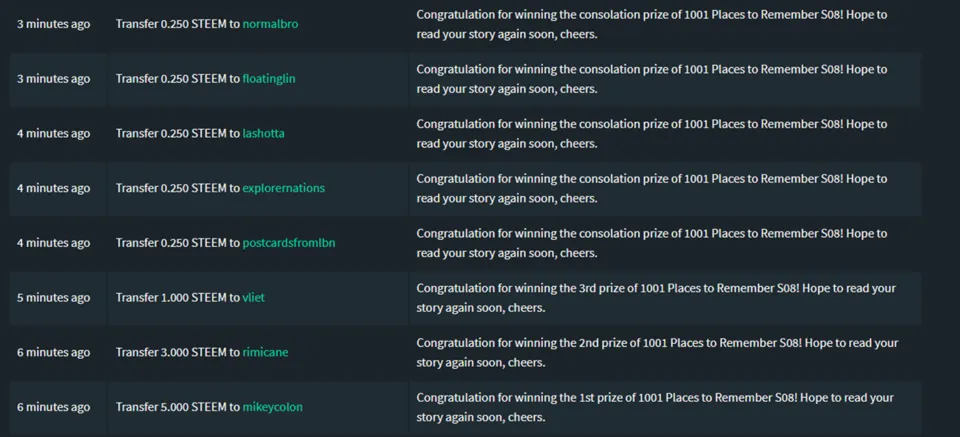Open the normalbro account link
The width and height of the screenshot is (960, 437).
pos(270,24)
